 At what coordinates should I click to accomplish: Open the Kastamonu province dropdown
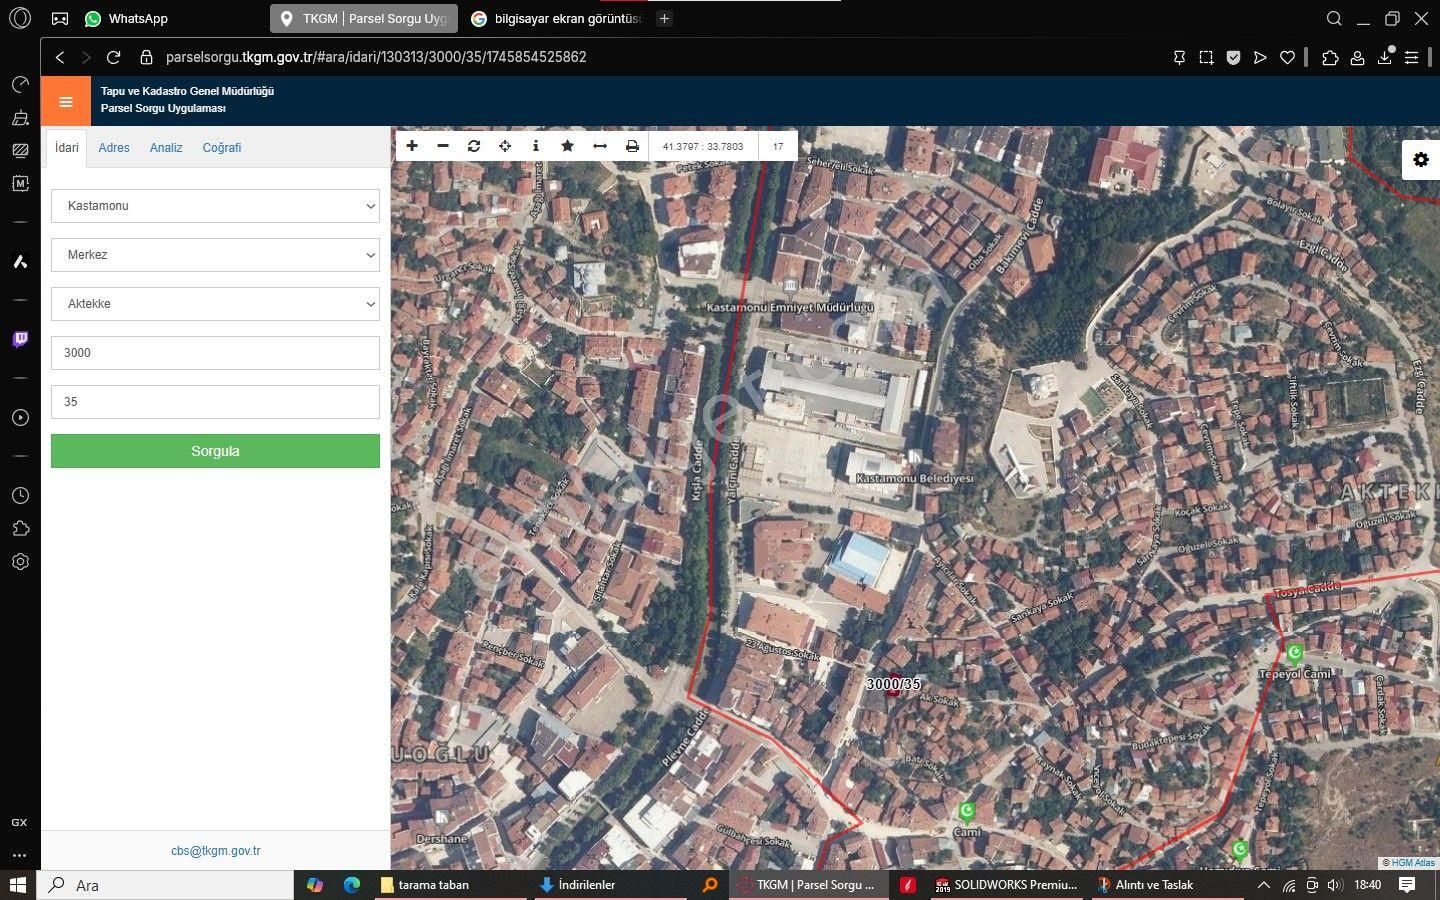pyautogui.click(x=215, y=206)
